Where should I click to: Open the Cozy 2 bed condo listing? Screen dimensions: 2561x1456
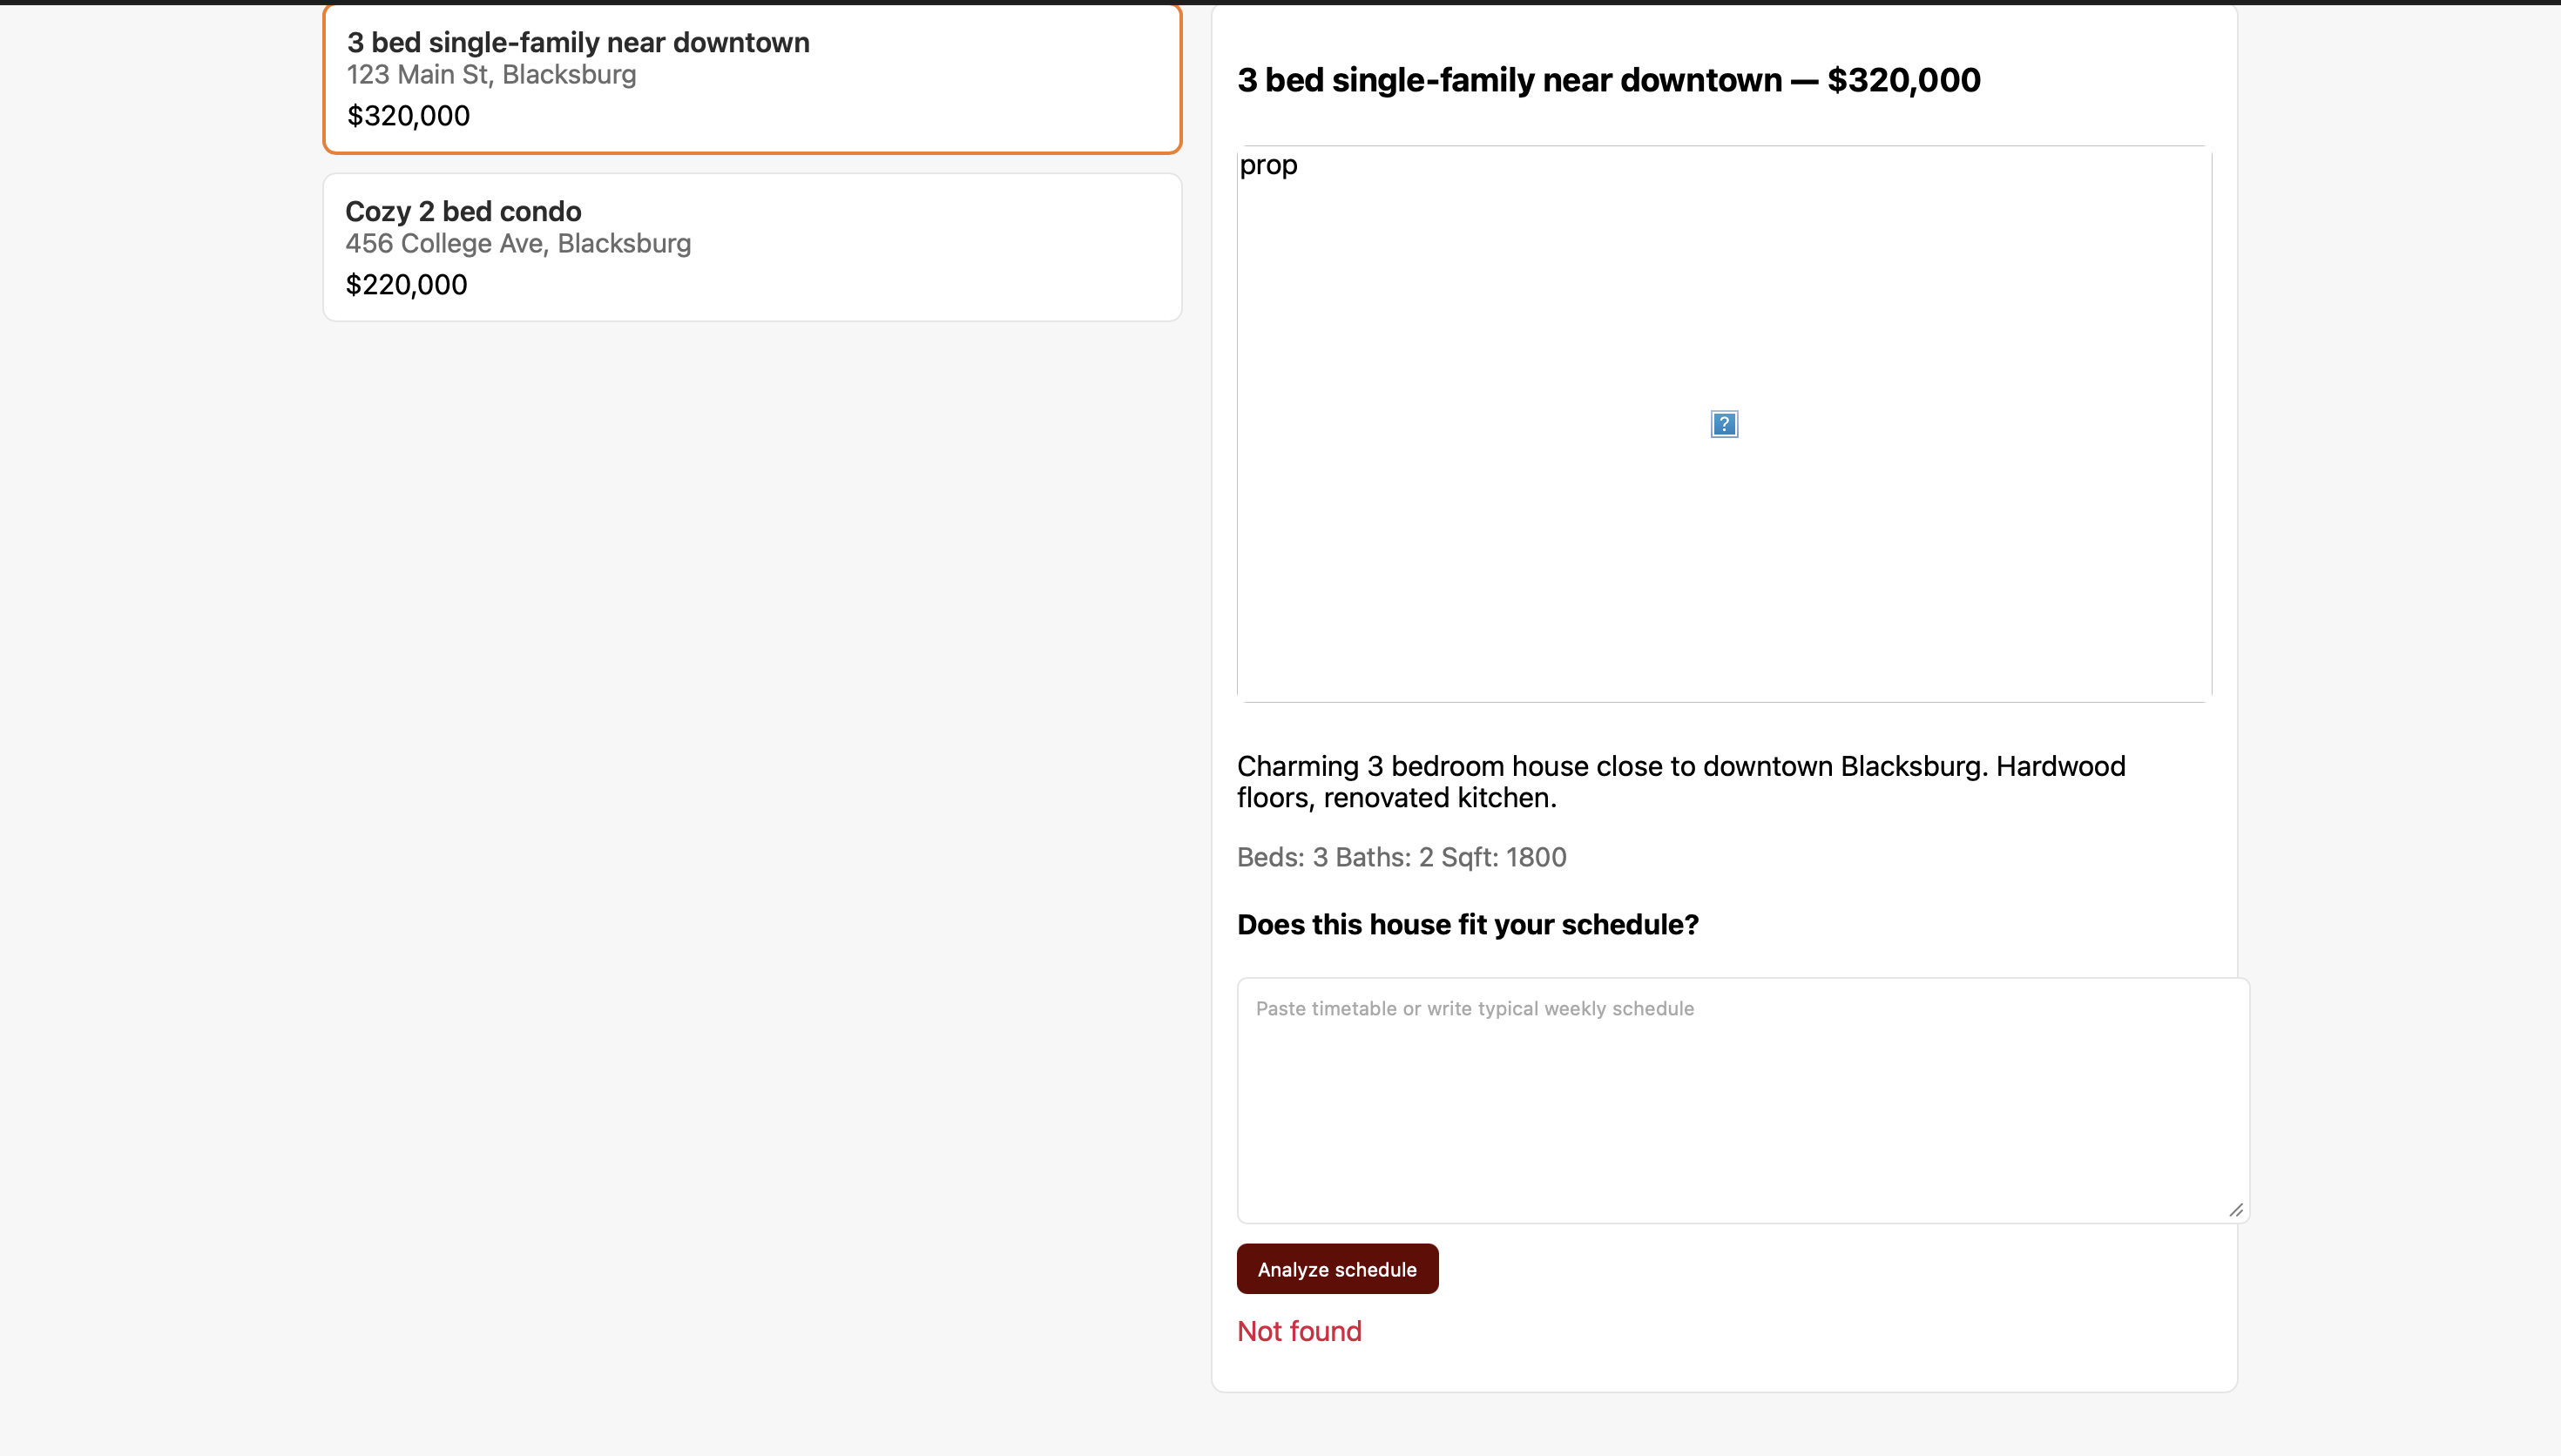(752, 247)
